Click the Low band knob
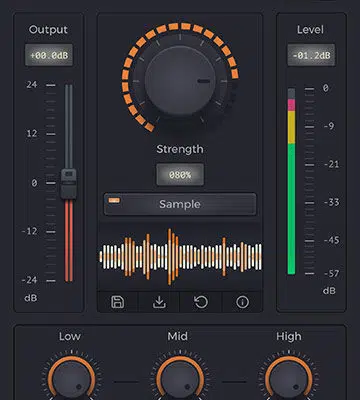The height and width of the screenshot is (400, 360). point(71,379)
